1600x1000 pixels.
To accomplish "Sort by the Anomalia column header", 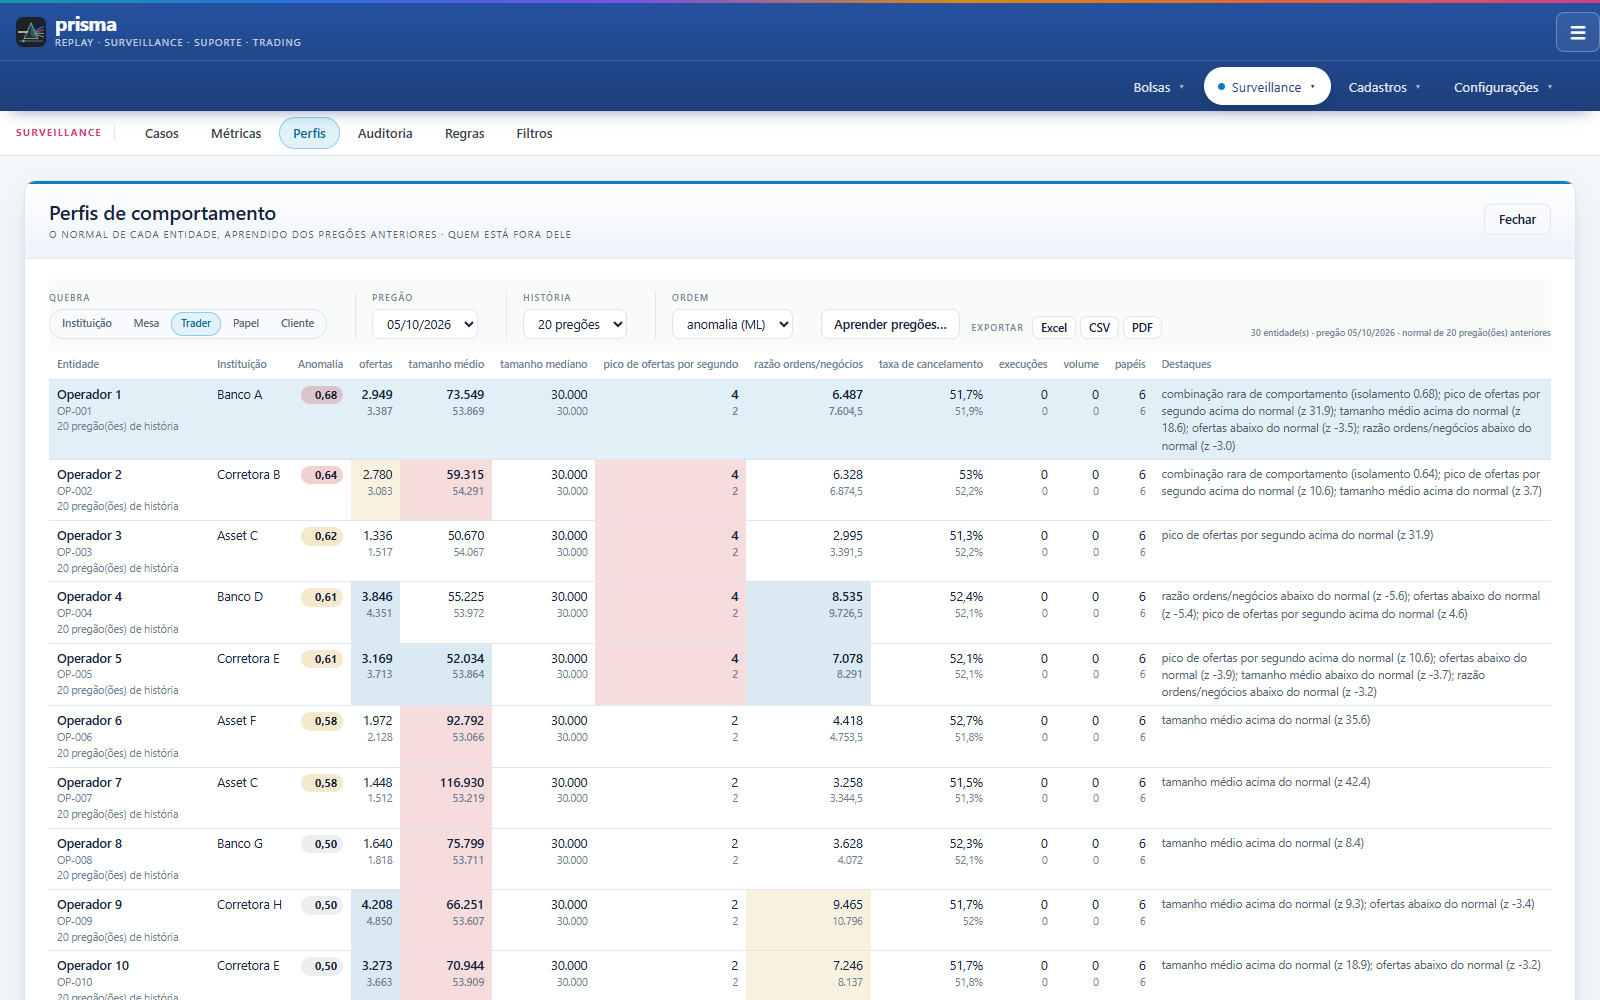I will click(320, 364).
